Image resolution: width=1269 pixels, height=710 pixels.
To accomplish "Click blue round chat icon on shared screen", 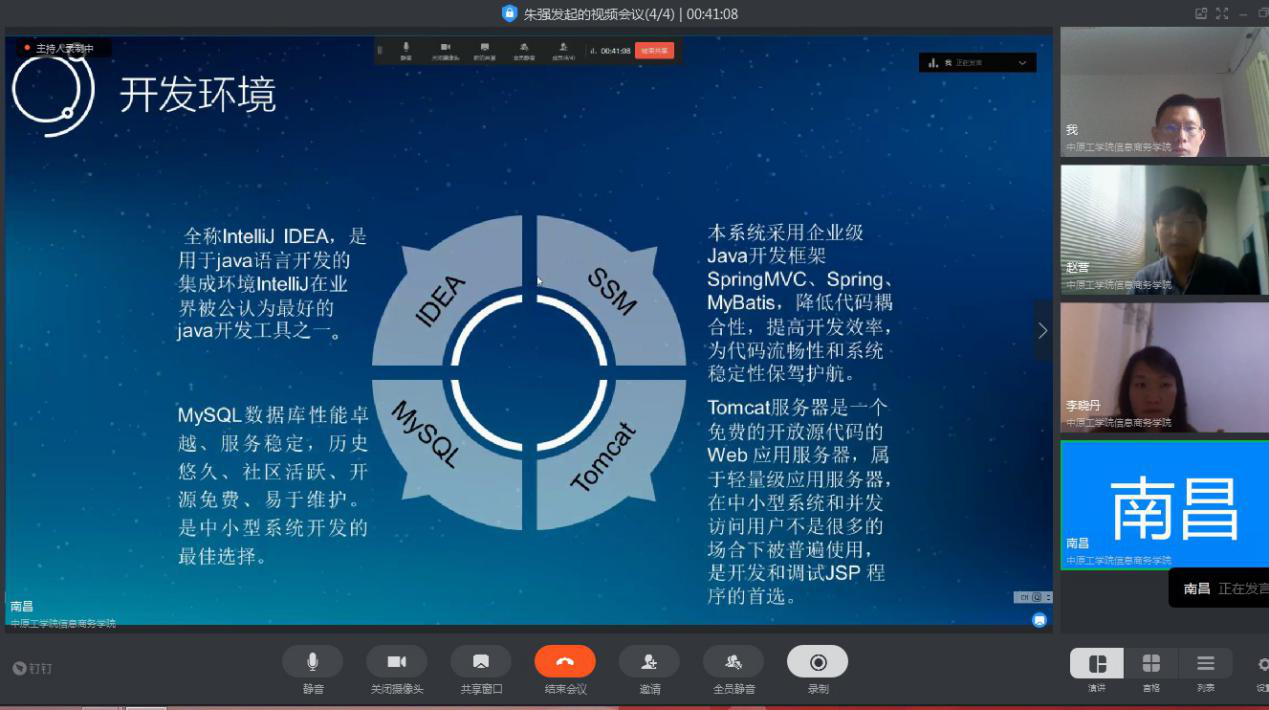I will 1040,620.
